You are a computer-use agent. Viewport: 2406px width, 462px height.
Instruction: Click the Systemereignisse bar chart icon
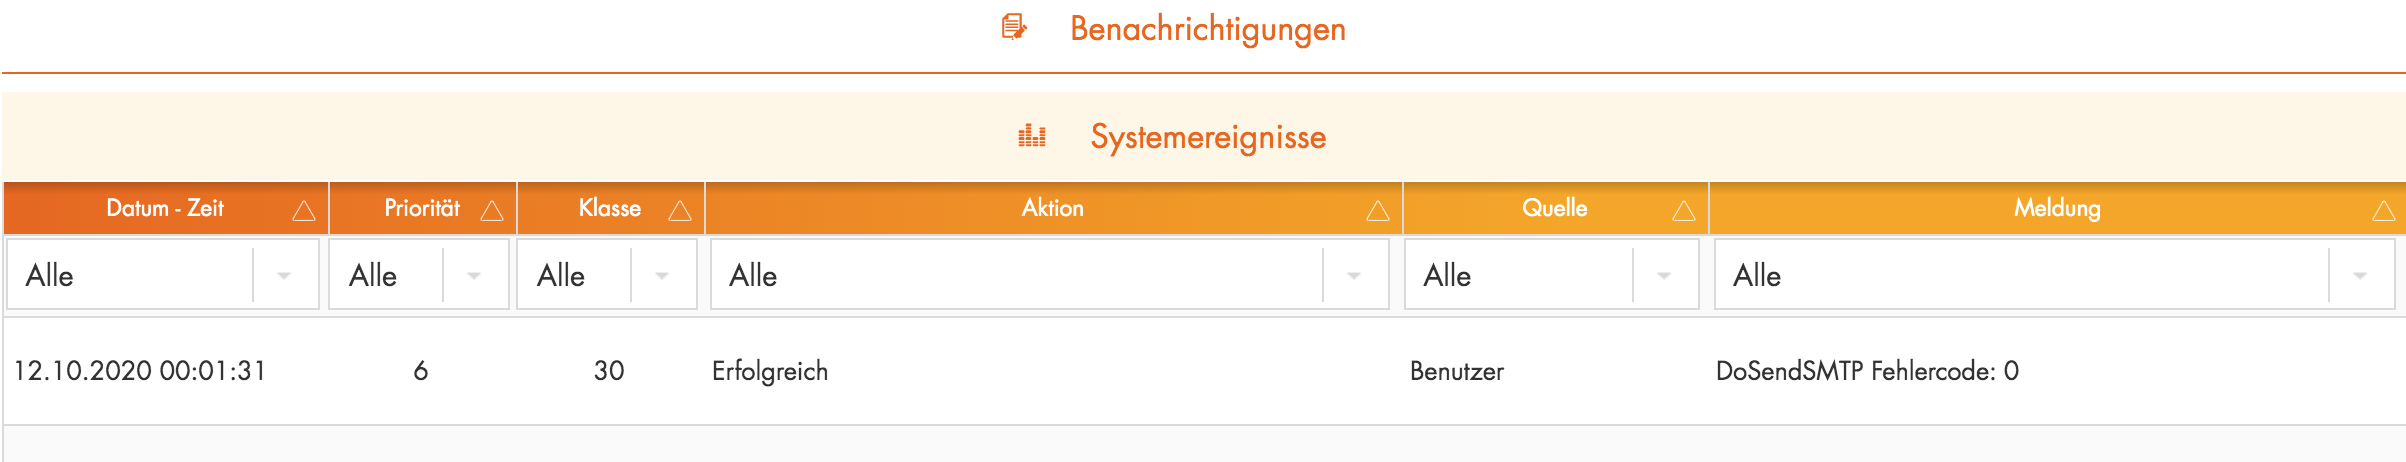click(x=1032, y=136)
